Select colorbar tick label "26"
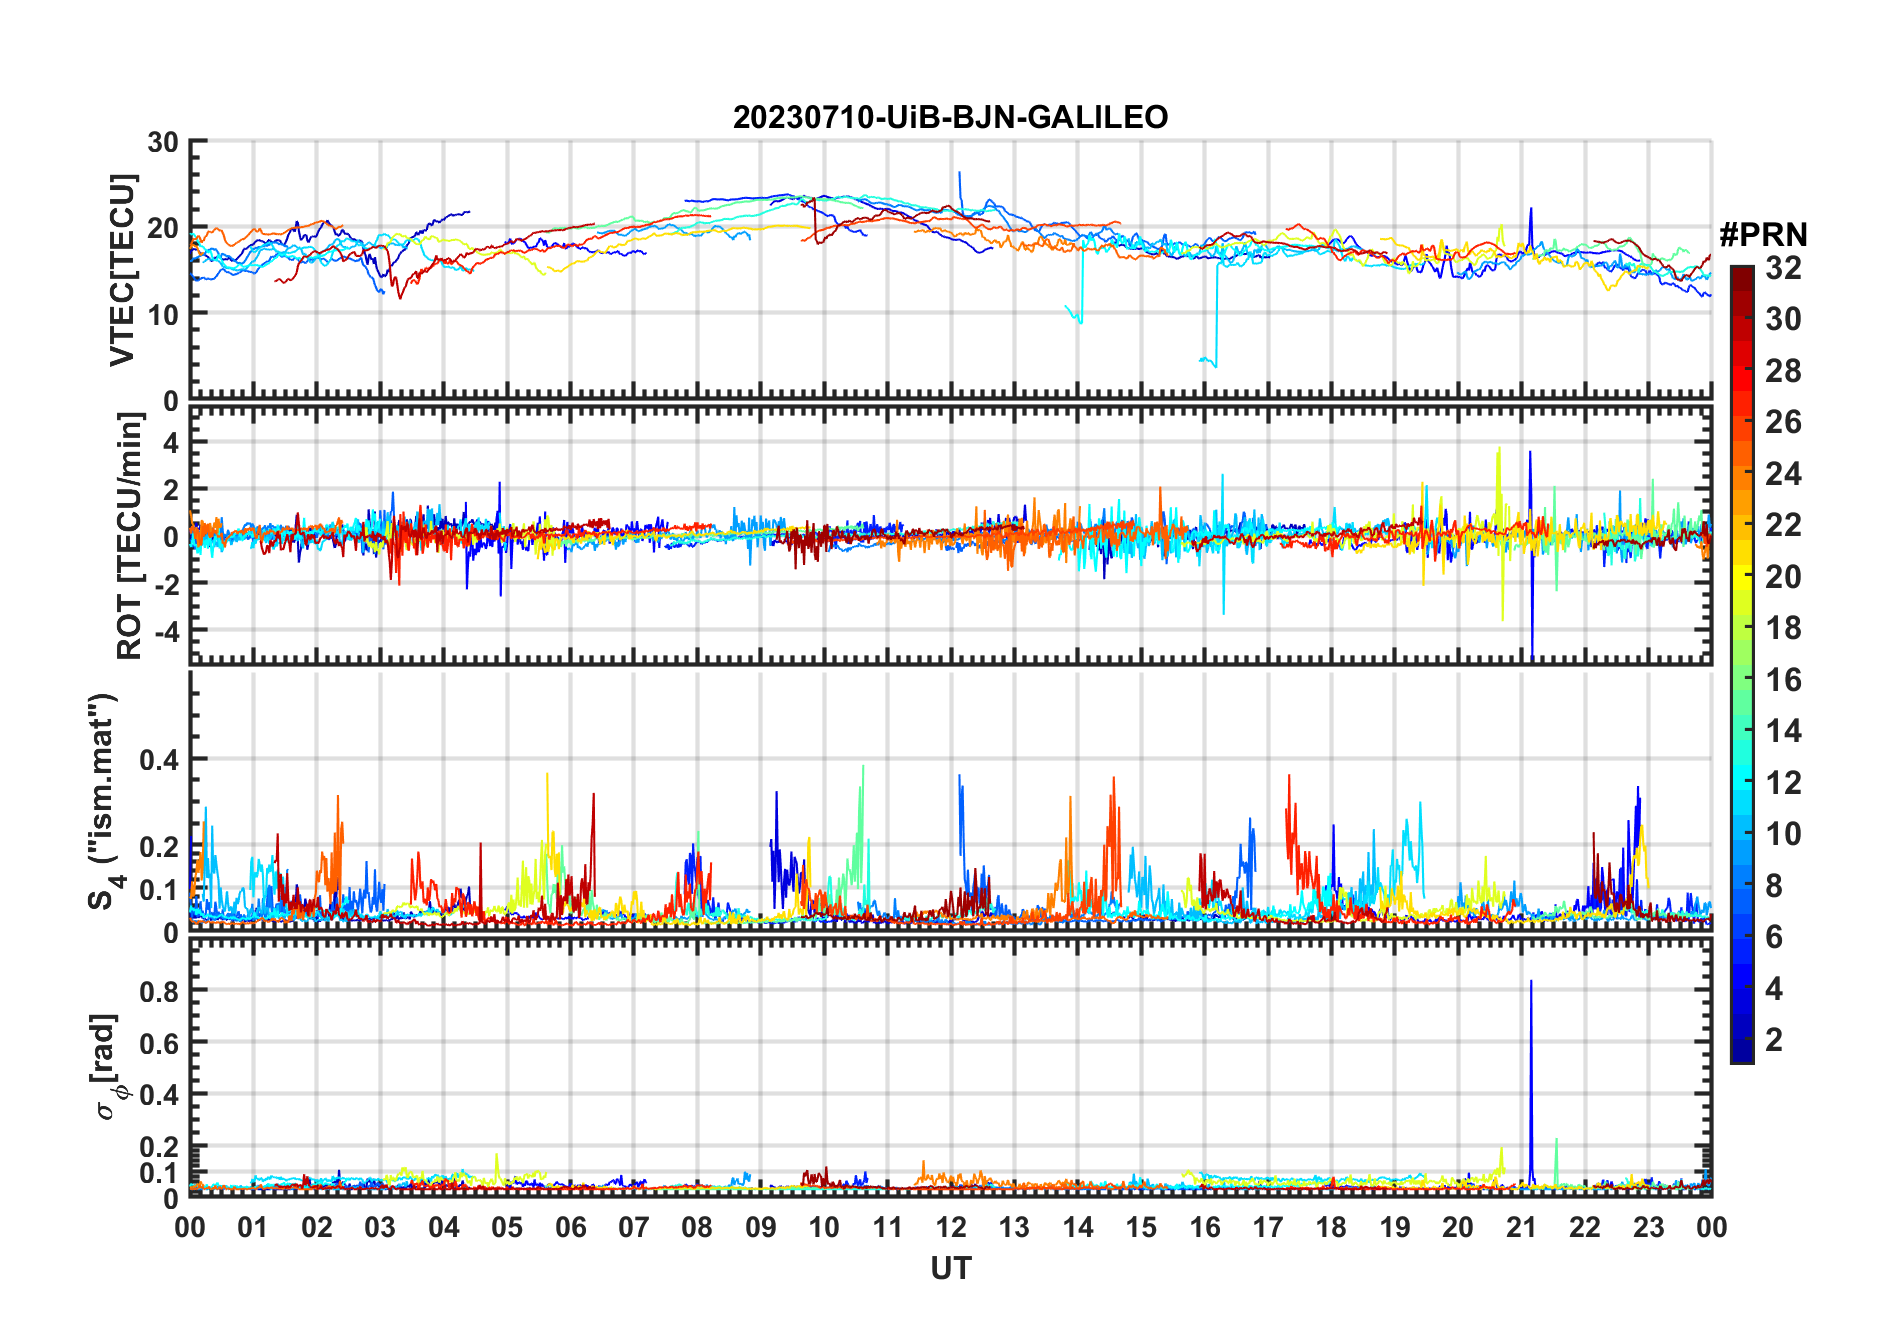 click(x=1783, y=422)
